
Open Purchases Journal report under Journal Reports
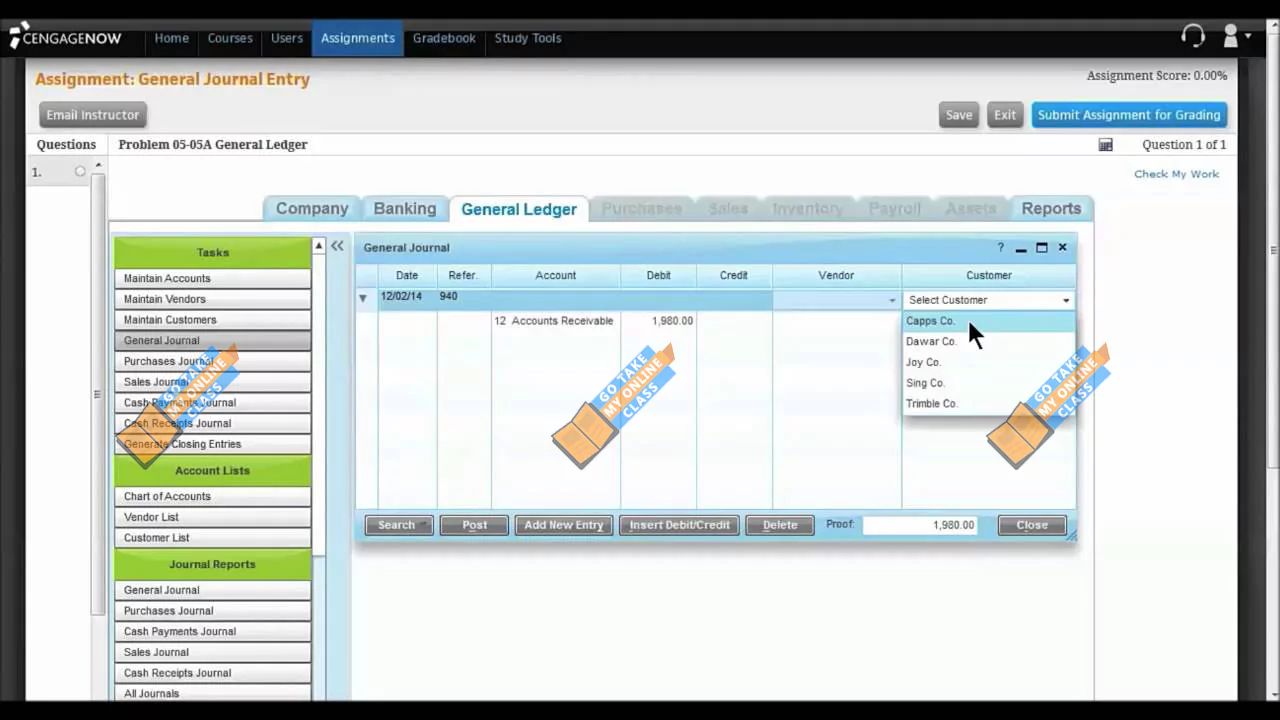click(213, 611)
